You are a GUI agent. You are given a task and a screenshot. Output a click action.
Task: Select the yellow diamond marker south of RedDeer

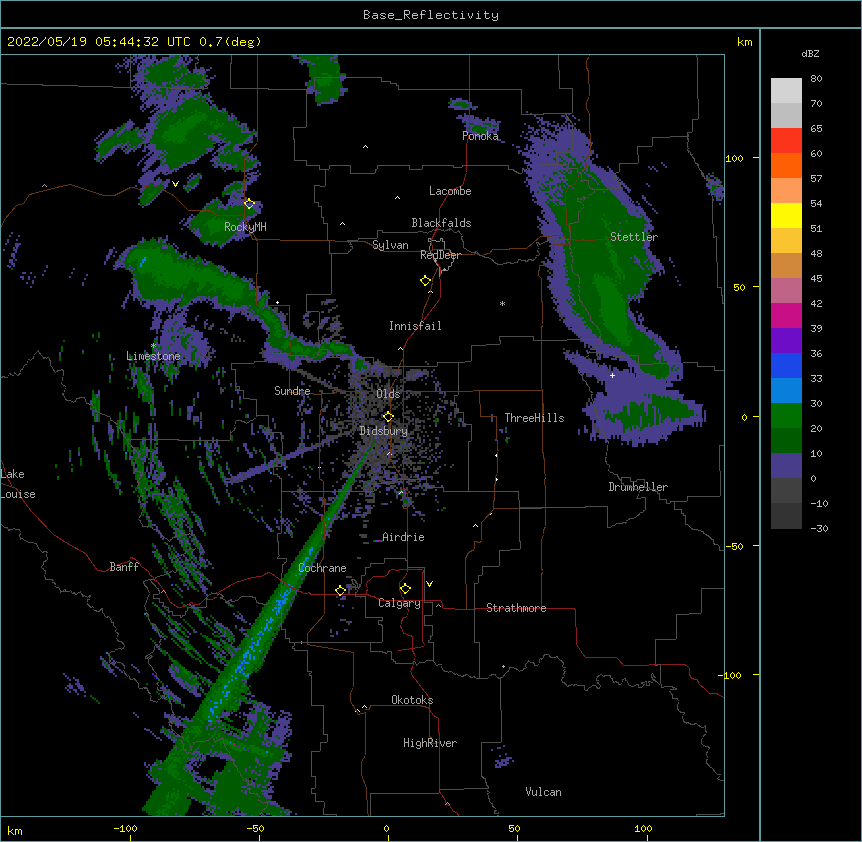tap(425, 281)
